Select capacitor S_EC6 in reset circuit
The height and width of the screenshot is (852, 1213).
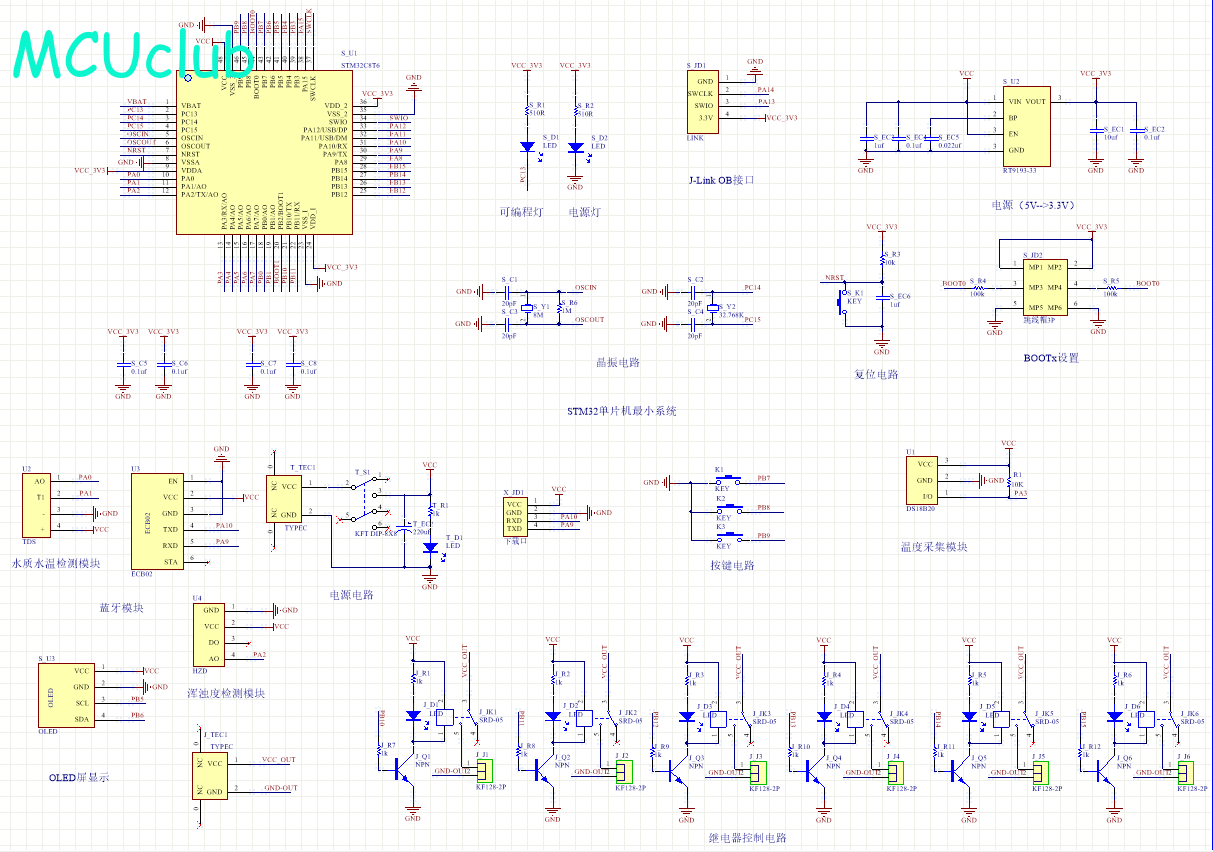pyautogui.click(x=882, y=297)
